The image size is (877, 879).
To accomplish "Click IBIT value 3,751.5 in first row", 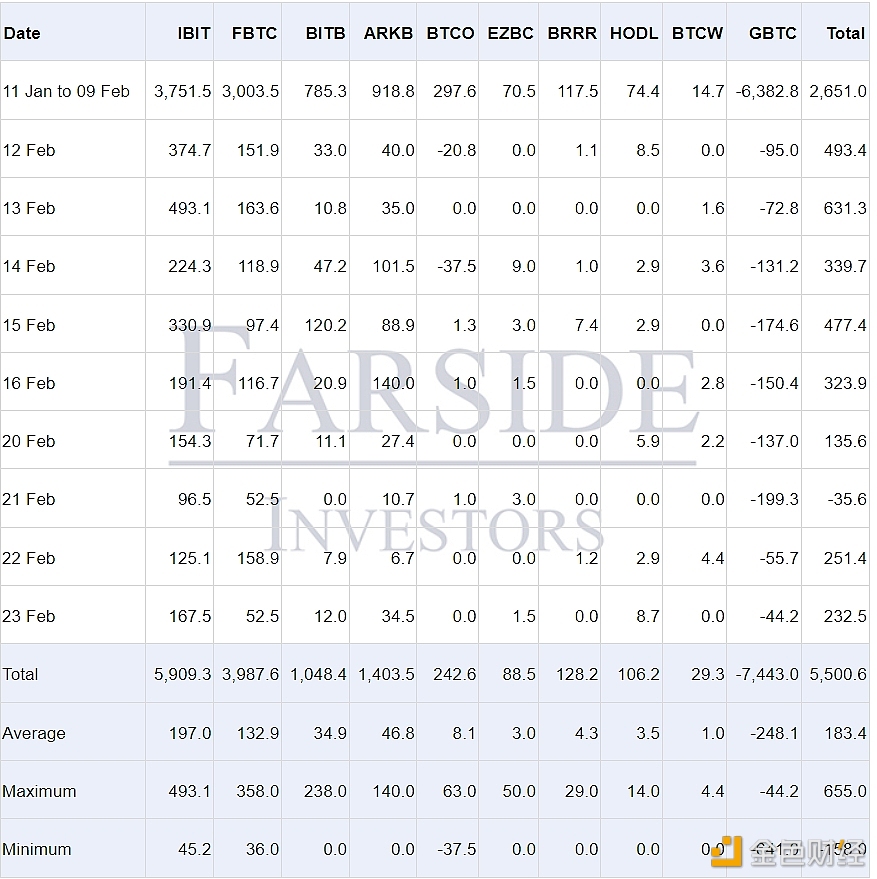I will [x=183, y=91].
